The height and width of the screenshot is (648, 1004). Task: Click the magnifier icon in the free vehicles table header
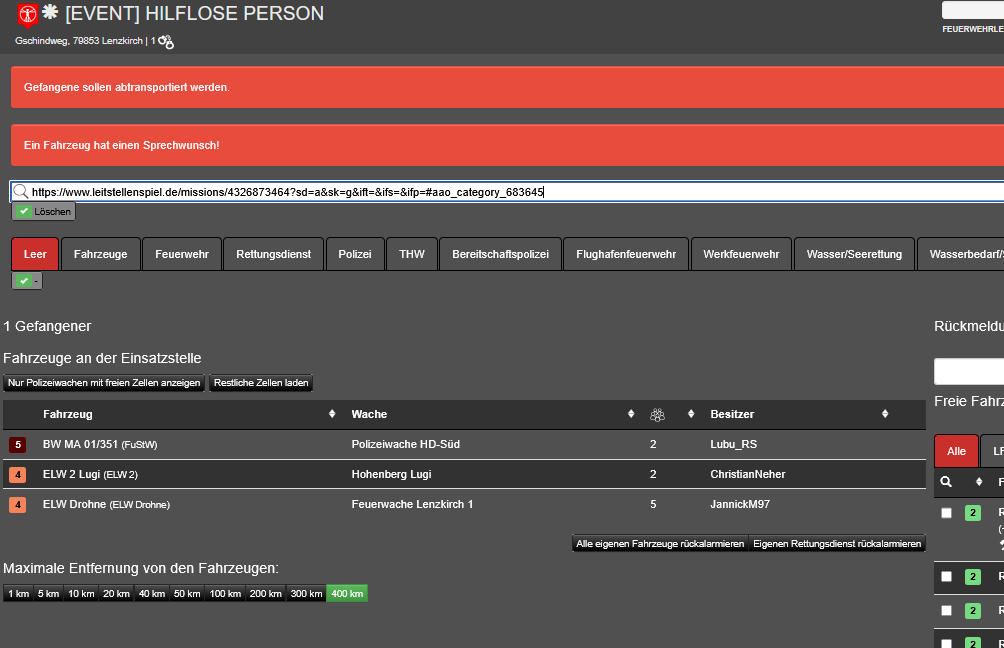coord(946,482)
